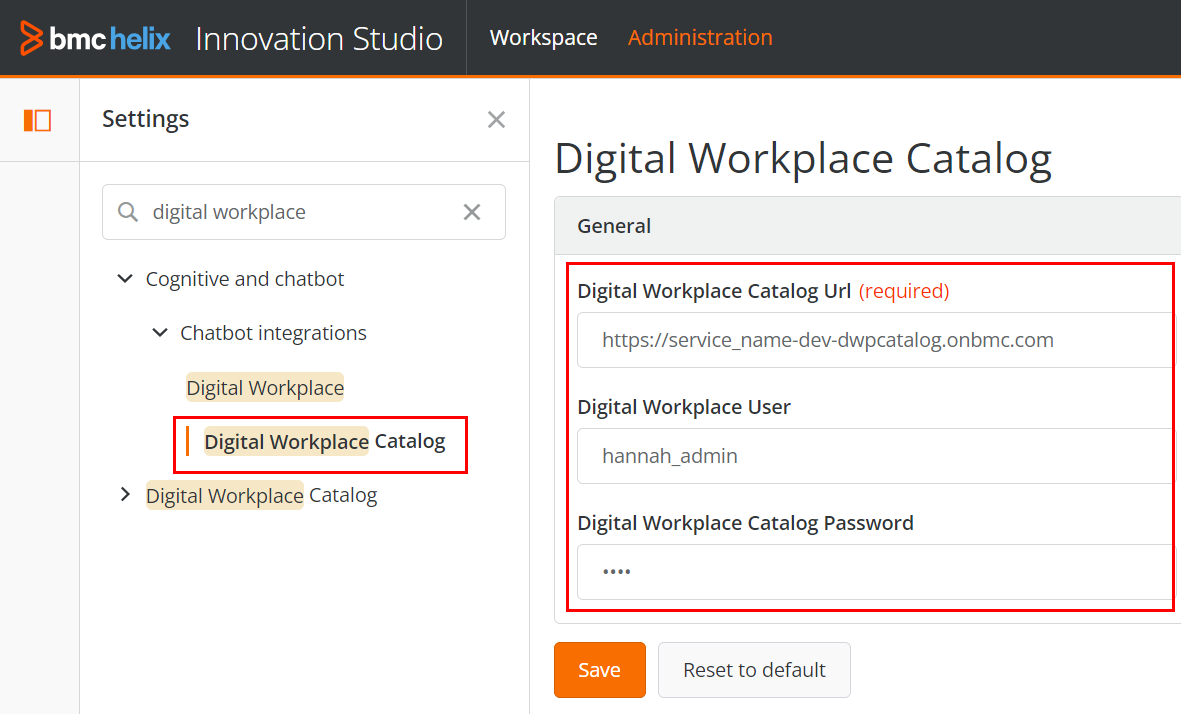Image resolution: width=1181 pixels, height=714 pixels.
Task: Click the Save button
Action: pyautogui.click(x=600, y=670)
